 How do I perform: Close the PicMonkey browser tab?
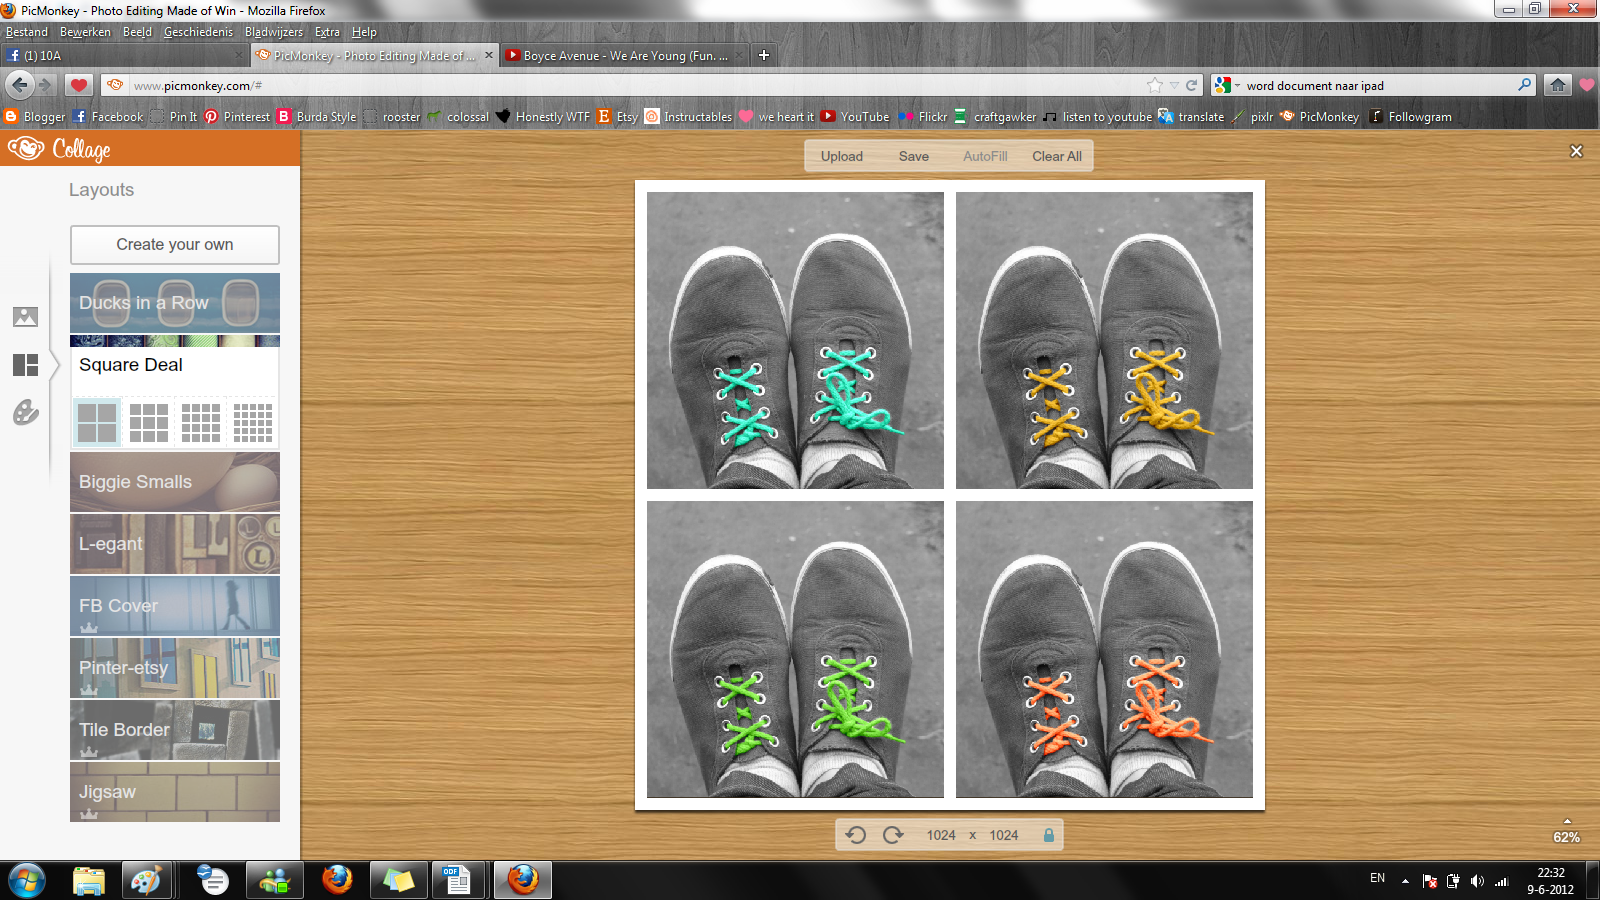489,55
